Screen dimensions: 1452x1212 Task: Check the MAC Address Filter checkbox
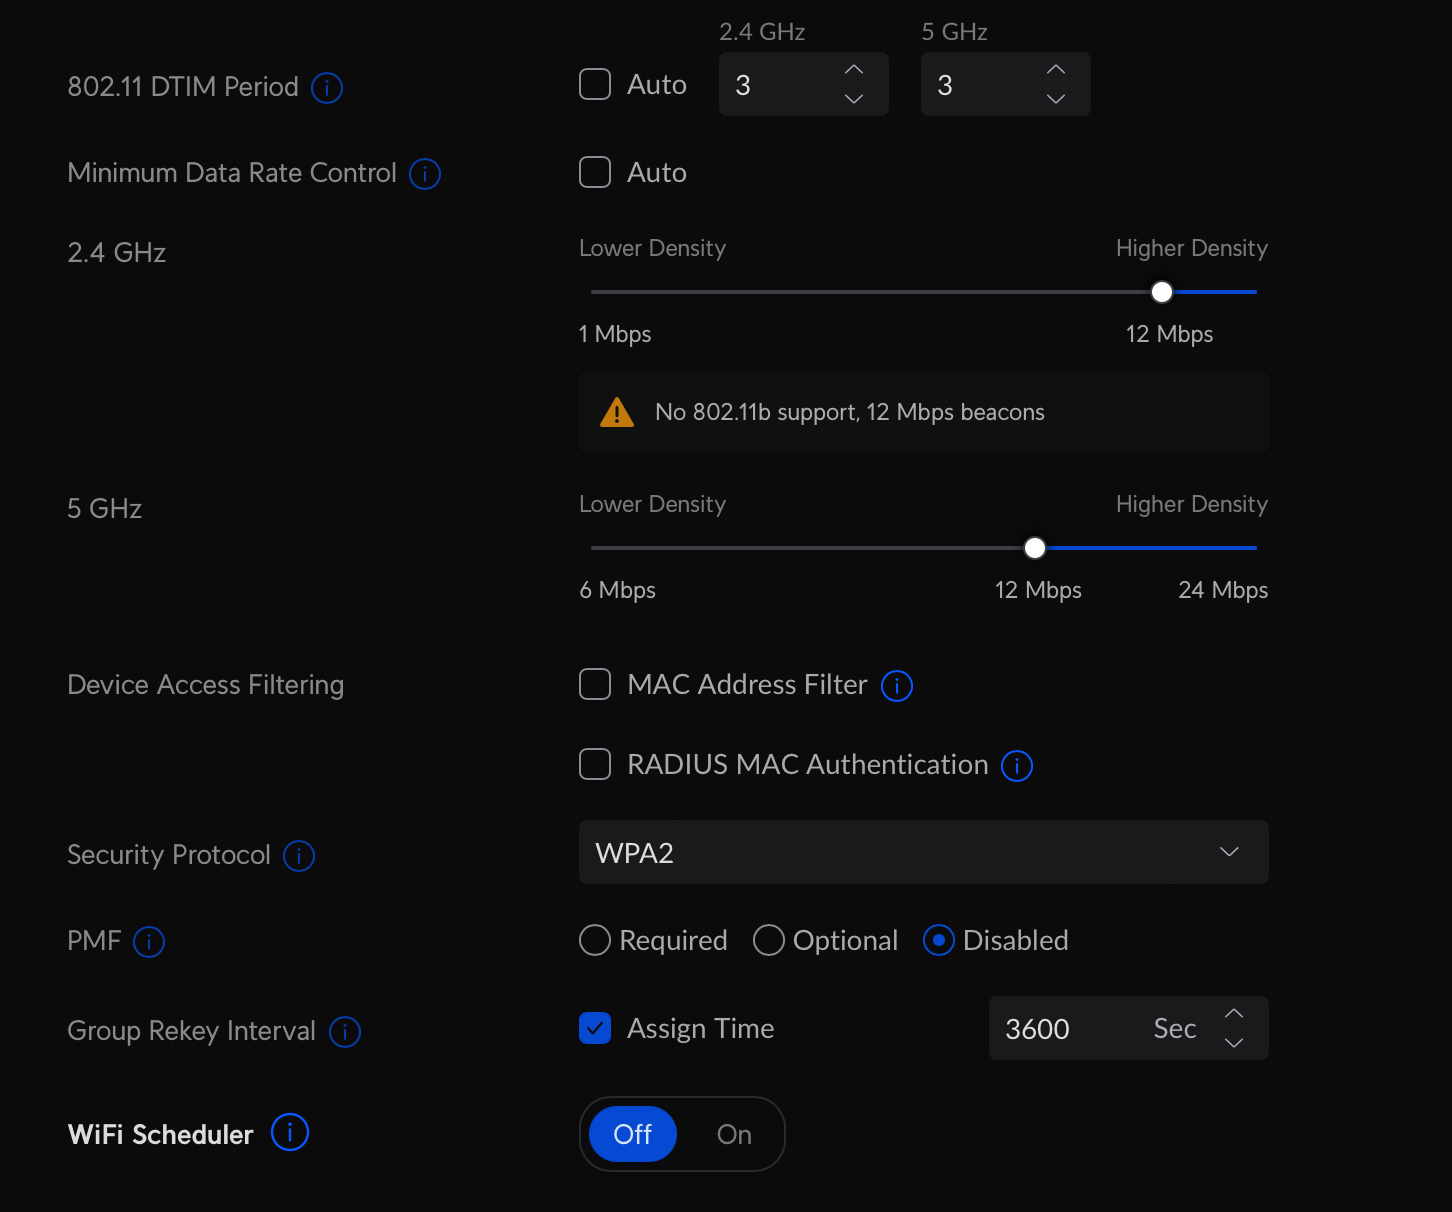pos(594,684)
